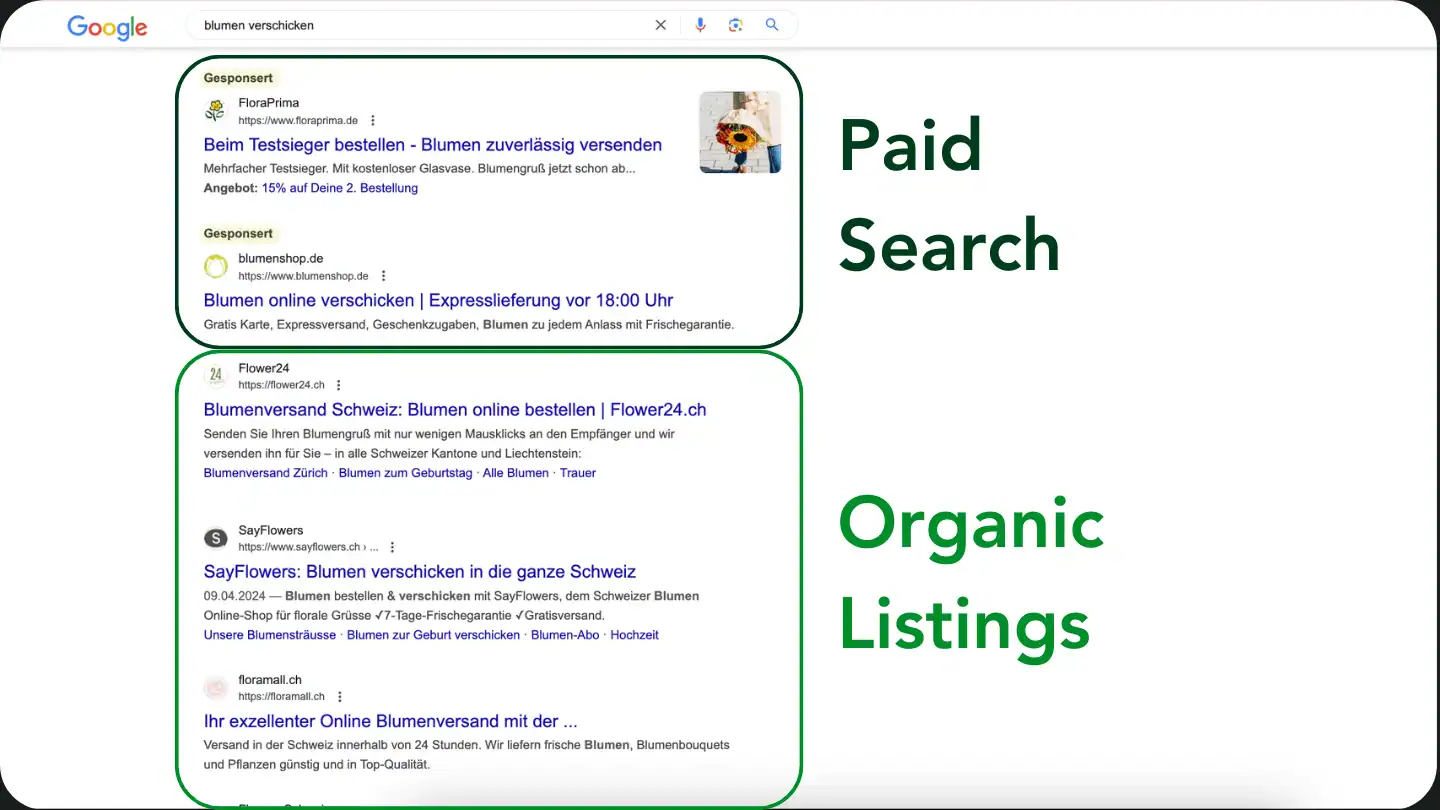Clear the search query with X icon

[660, 25]
